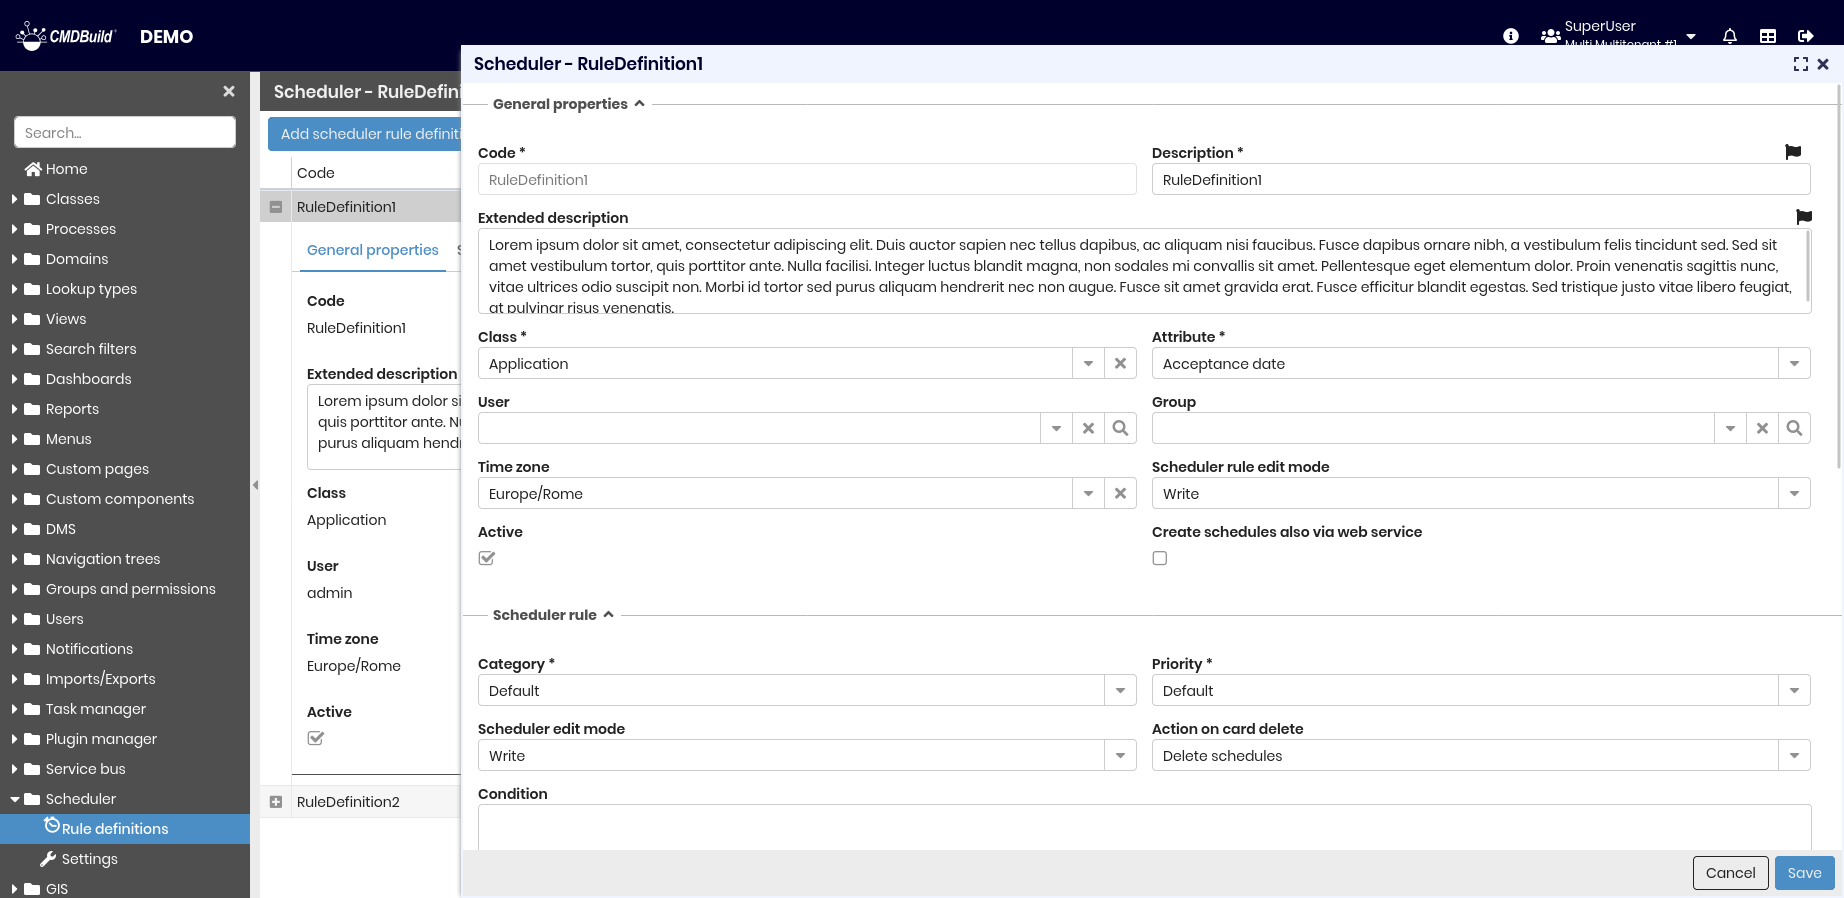Open the Scheduler edit mode dropdown
The image size is (1844, 898).
click(1120, 756)
